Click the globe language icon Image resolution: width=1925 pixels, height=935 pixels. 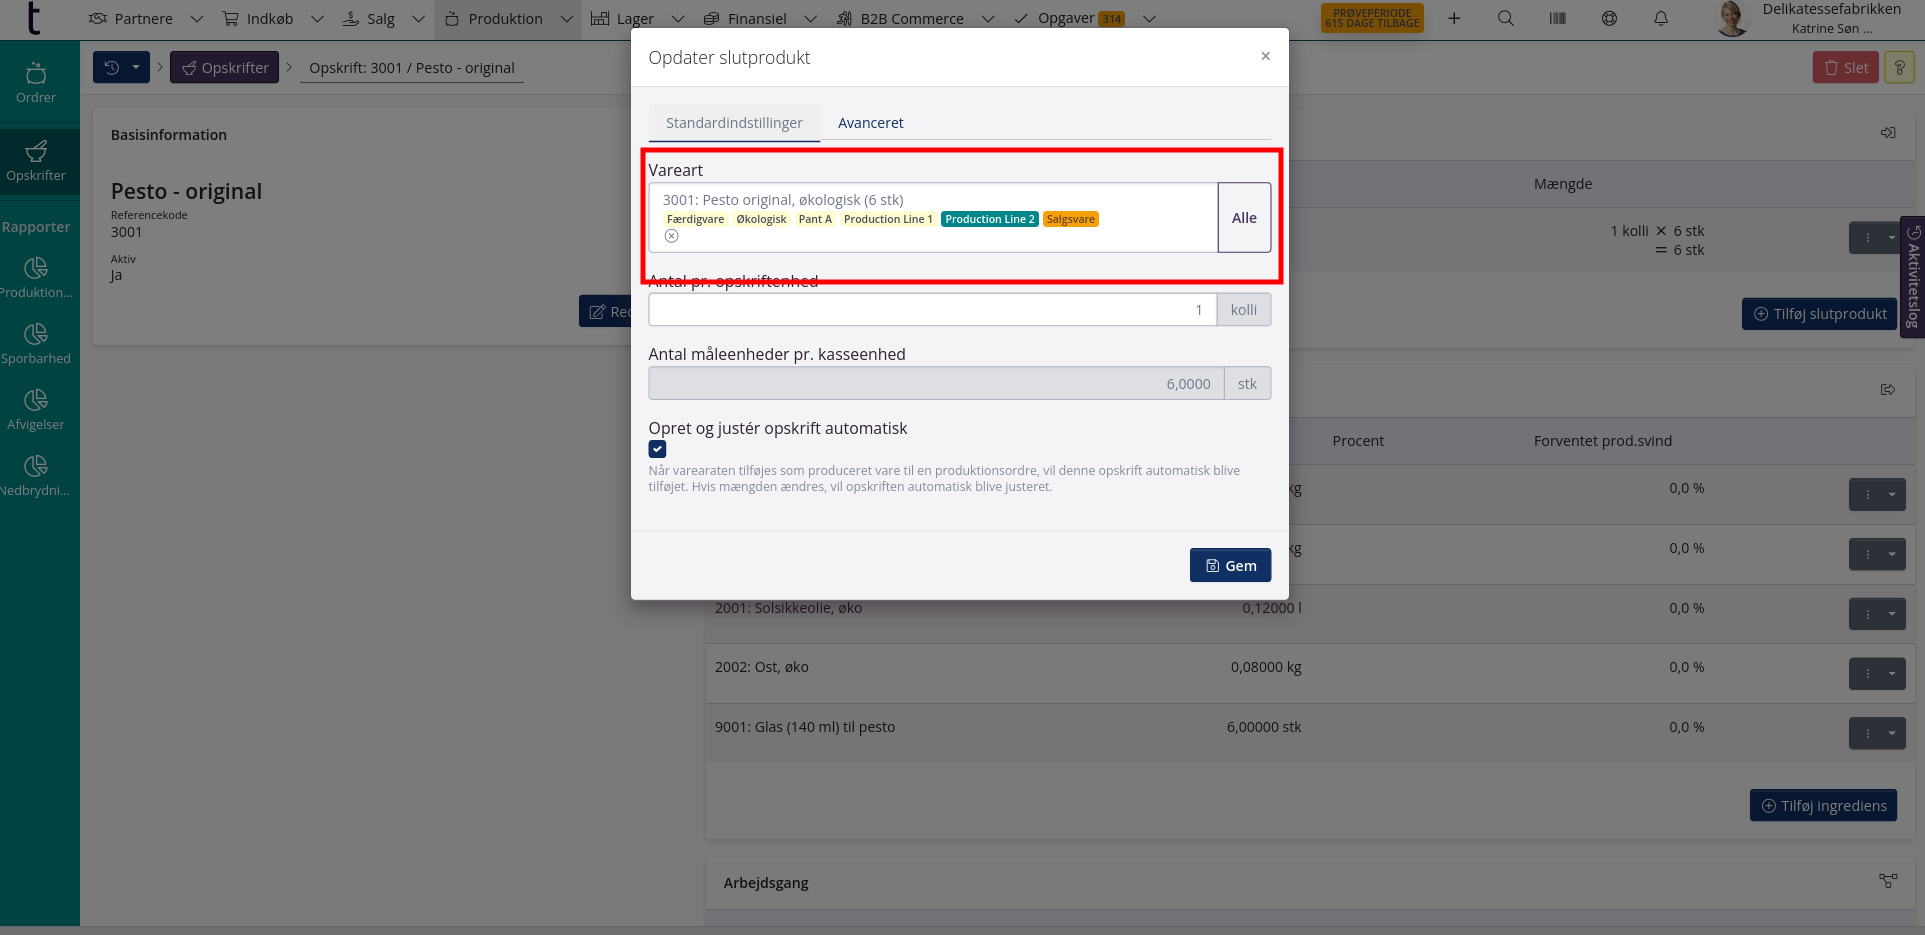tap(1609, 18)
